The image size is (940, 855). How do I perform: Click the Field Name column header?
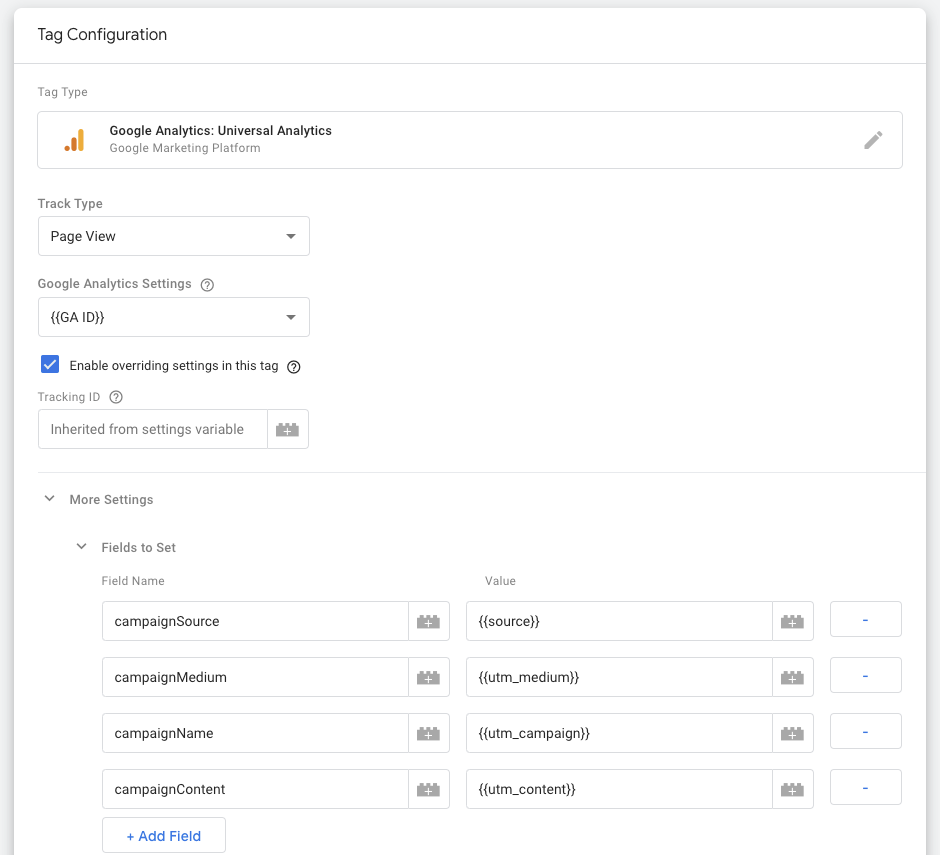(x=132, y=581)
